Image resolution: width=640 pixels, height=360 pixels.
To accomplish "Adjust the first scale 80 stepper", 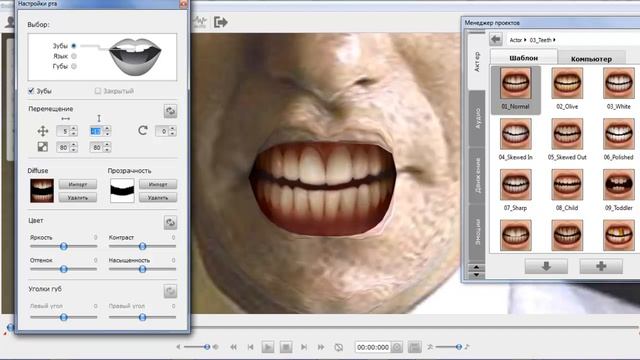I will (74, 147).
